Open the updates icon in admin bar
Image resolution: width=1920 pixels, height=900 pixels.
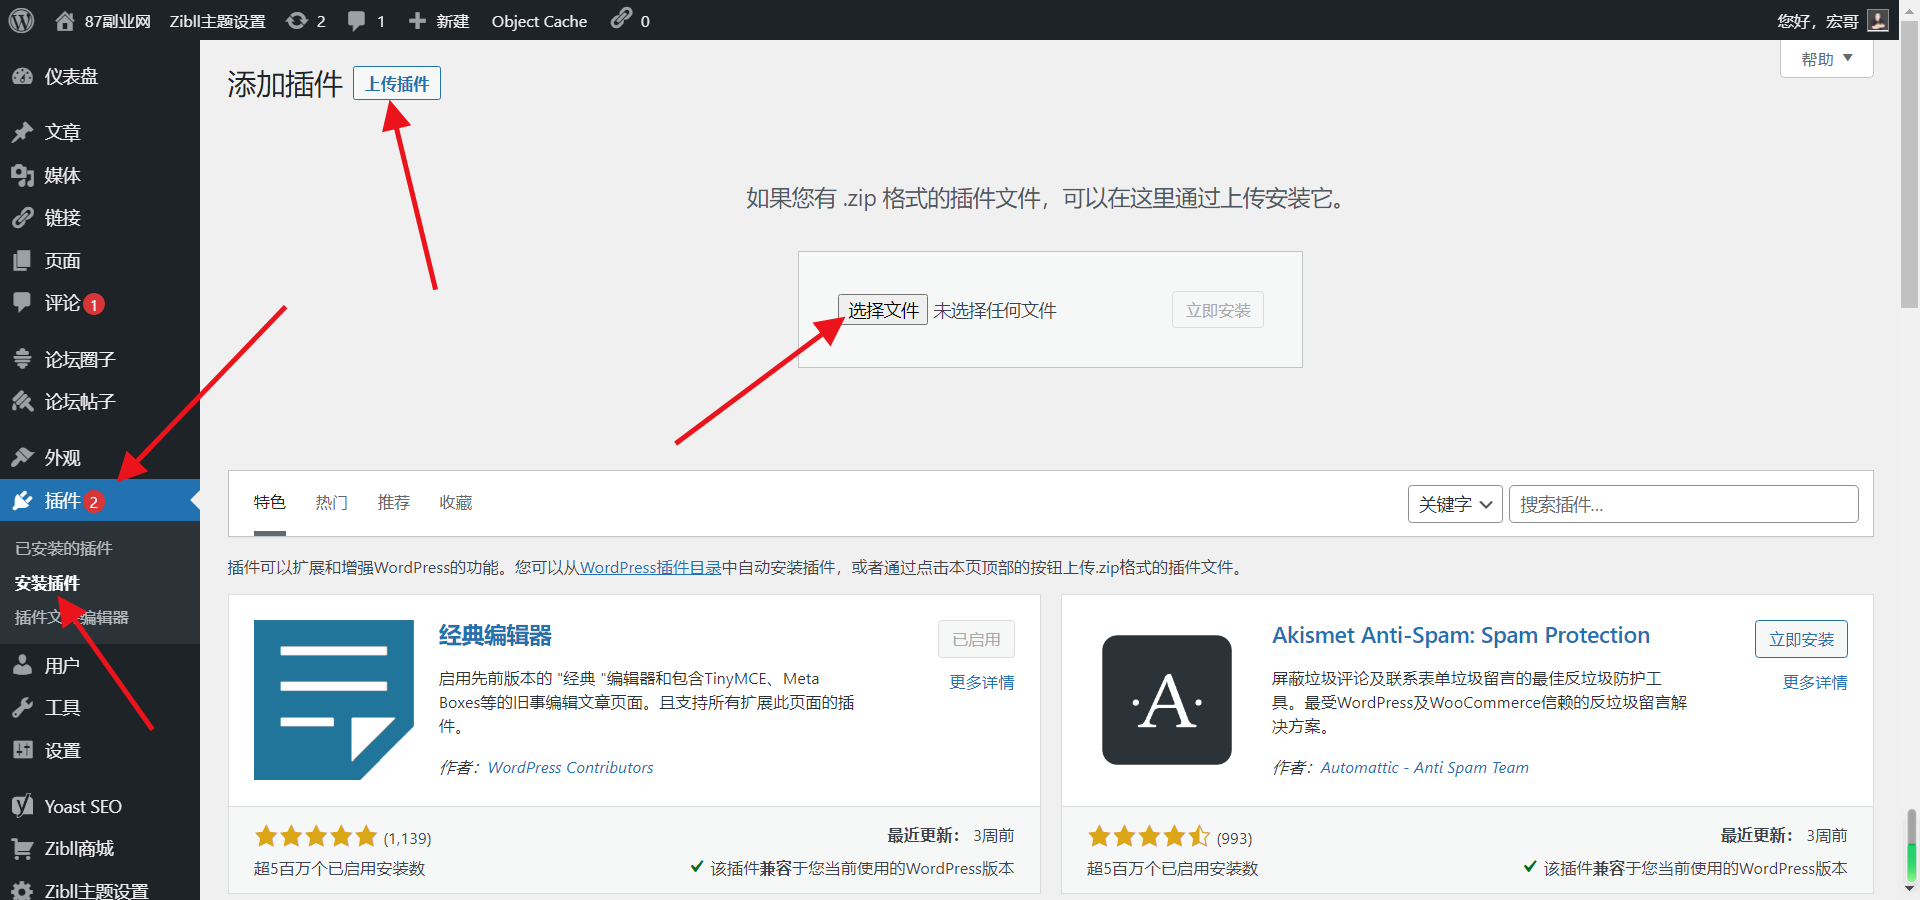(297, 20)
